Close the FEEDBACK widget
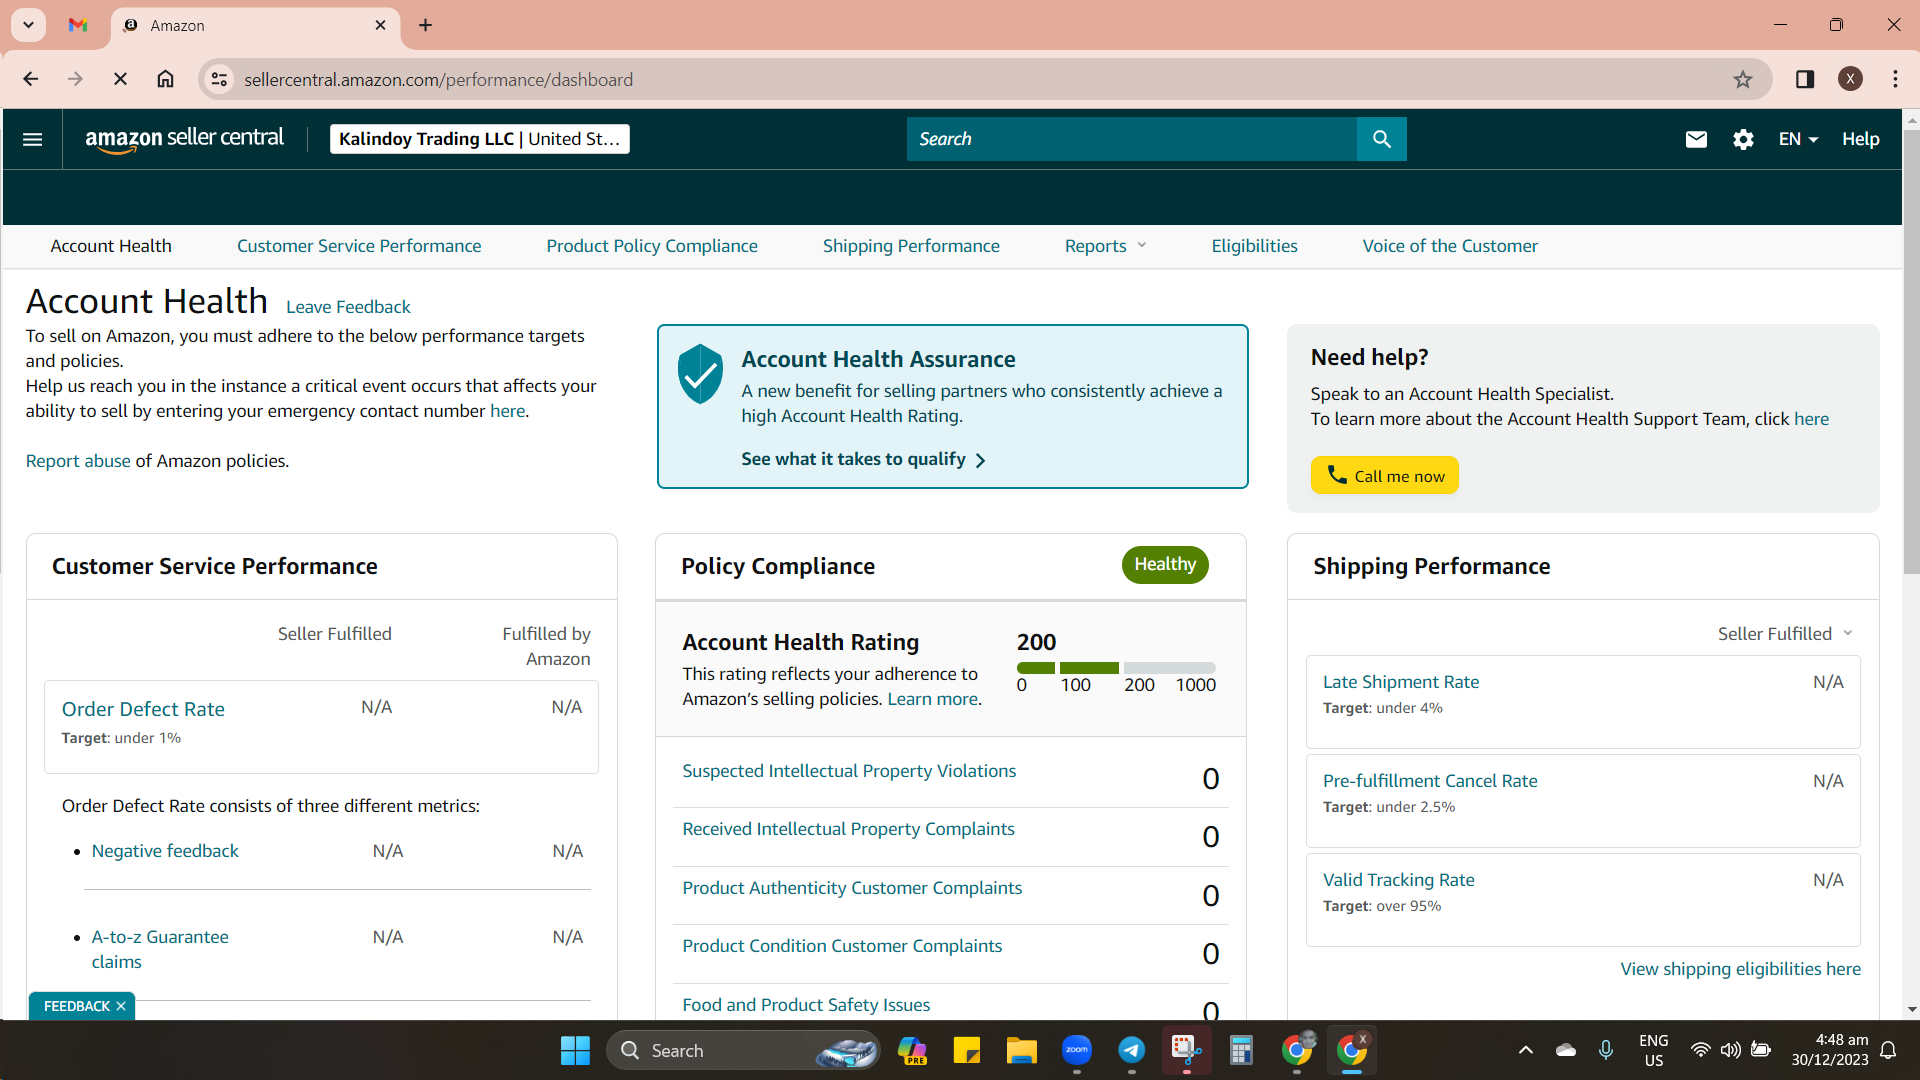The width and height of the screenshot is (1920, 1080). click(121, 1006)
